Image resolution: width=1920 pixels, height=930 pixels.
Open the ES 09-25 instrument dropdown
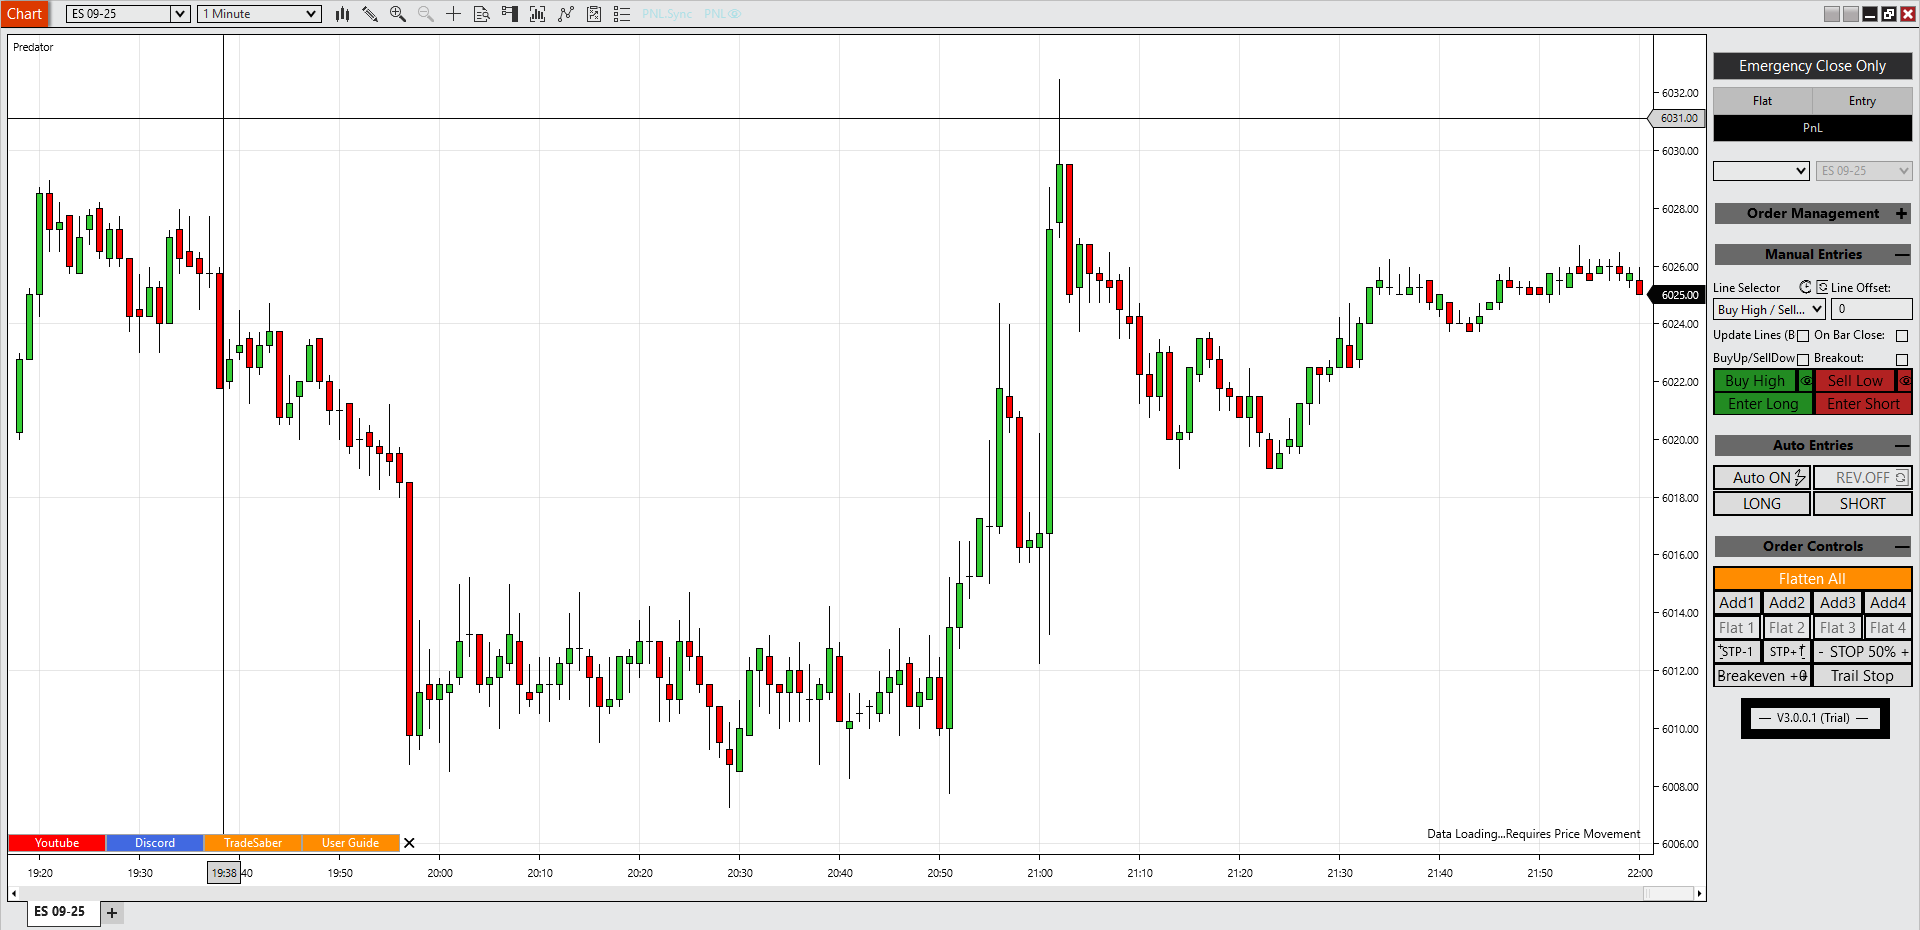127,14
